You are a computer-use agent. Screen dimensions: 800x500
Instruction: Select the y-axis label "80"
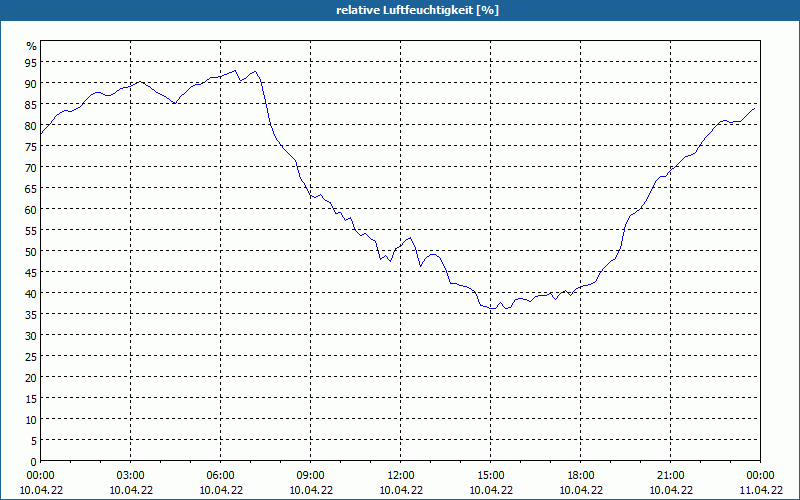(x=32, y=126)
